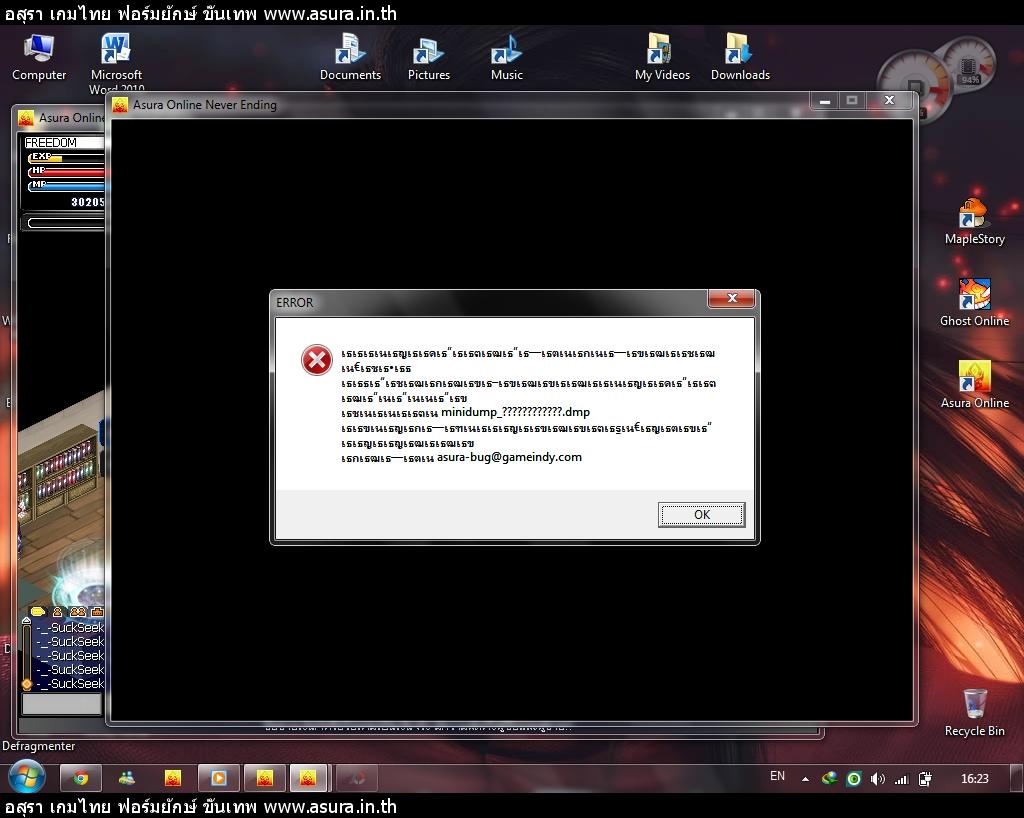Click the Windows Start orb

click(27, 778)
